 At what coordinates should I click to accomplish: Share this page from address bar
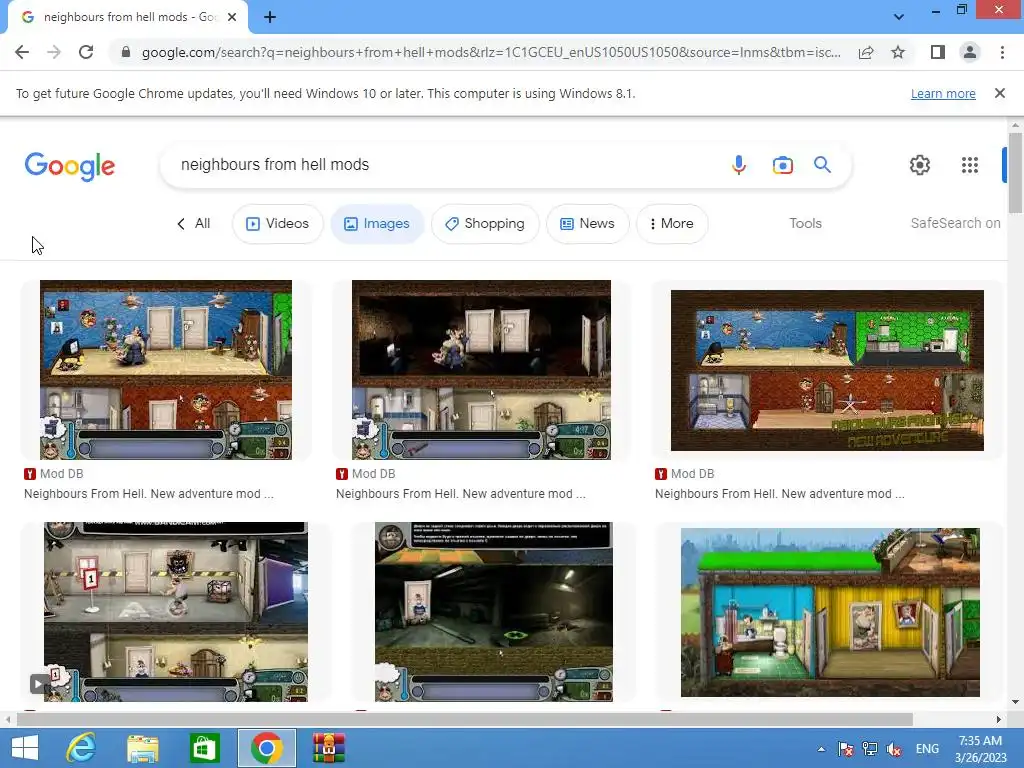pos(866,52)
